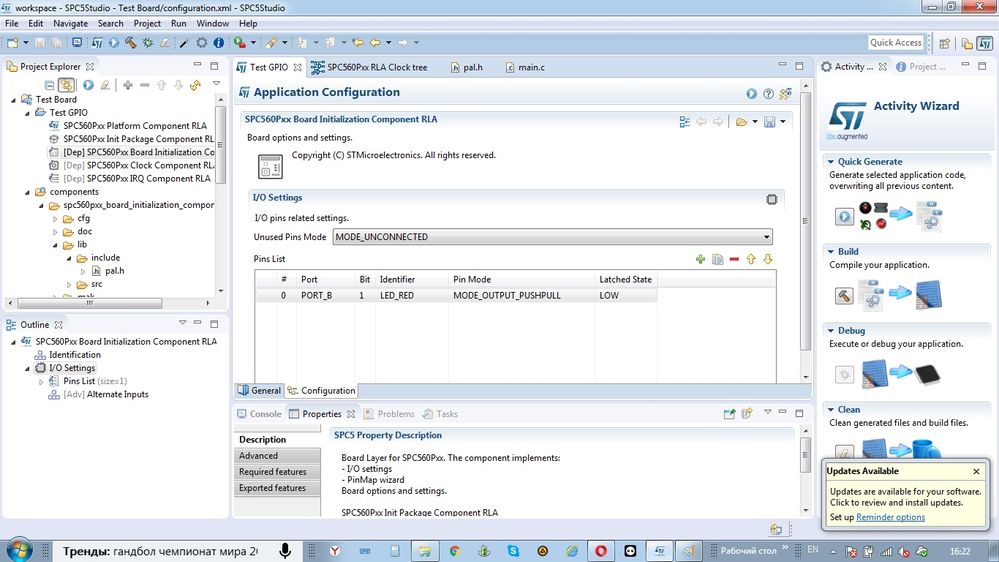The width and height of the screenshot is (999, 562).
Task: Click Link with Editor in Project Explorer
Action: click(x=66, y=85)
